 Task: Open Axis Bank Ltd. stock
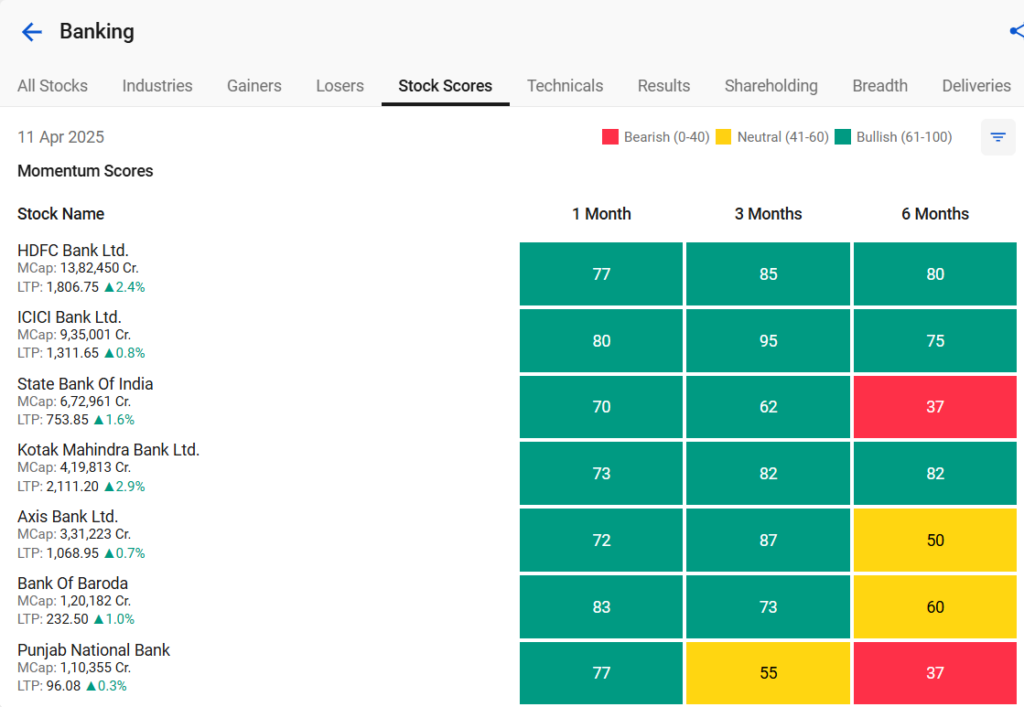pyautogui.click(x=67, y=516)
